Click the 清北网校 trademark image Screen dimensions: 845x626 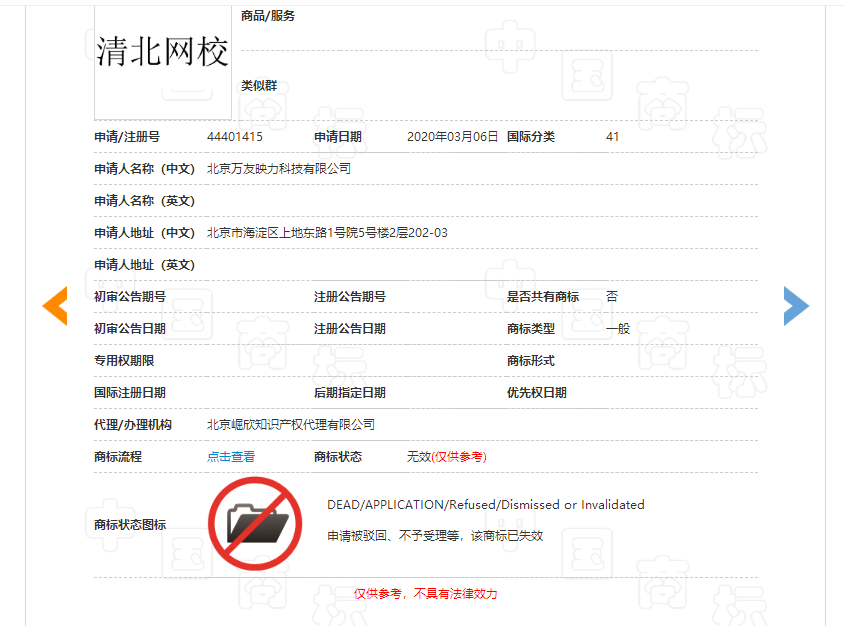(163, 62)
